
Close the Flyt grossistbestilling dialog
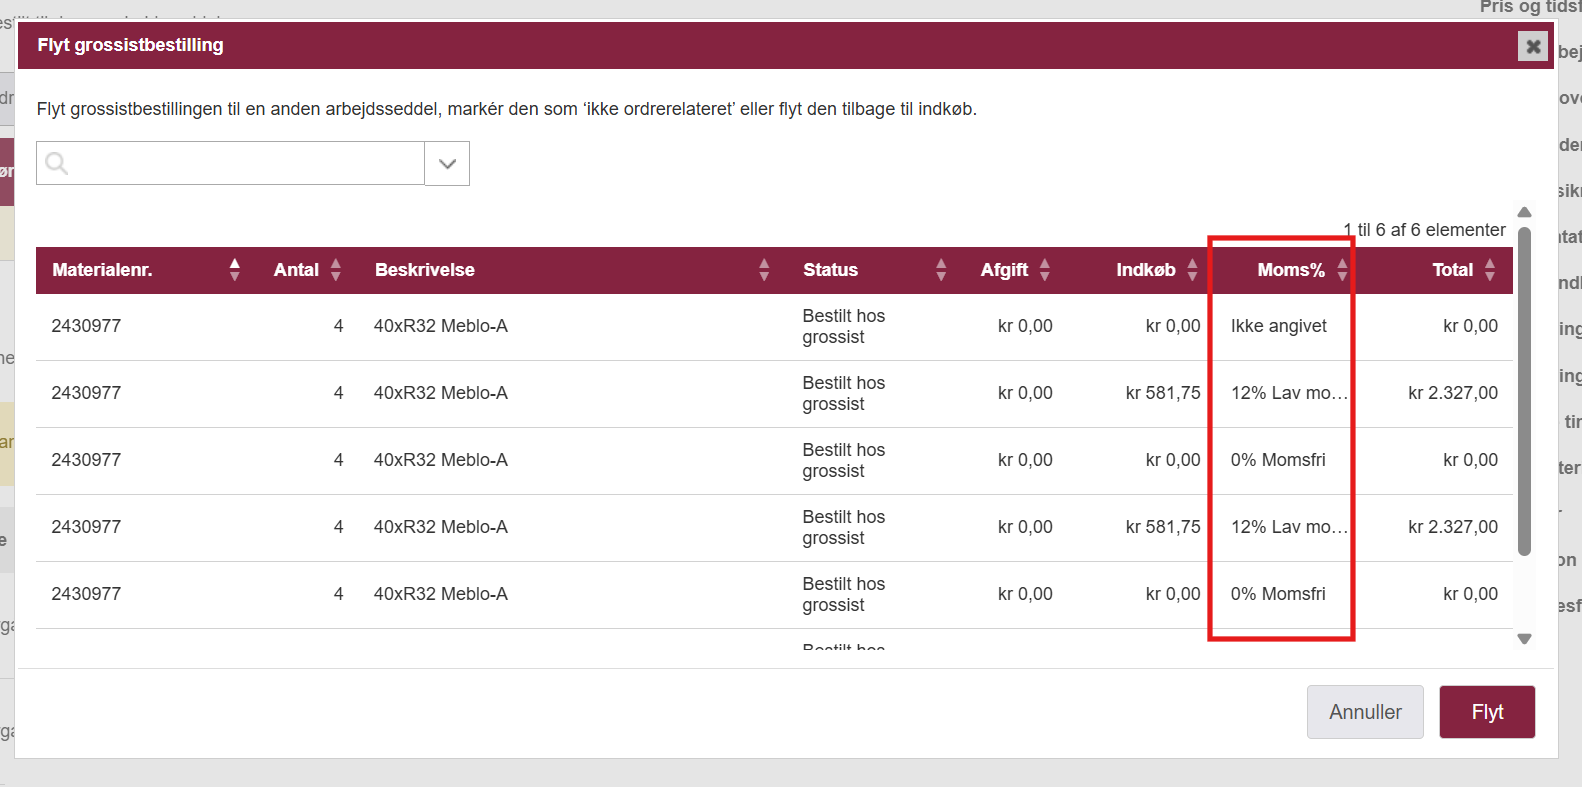click(x=1532, y=46)
